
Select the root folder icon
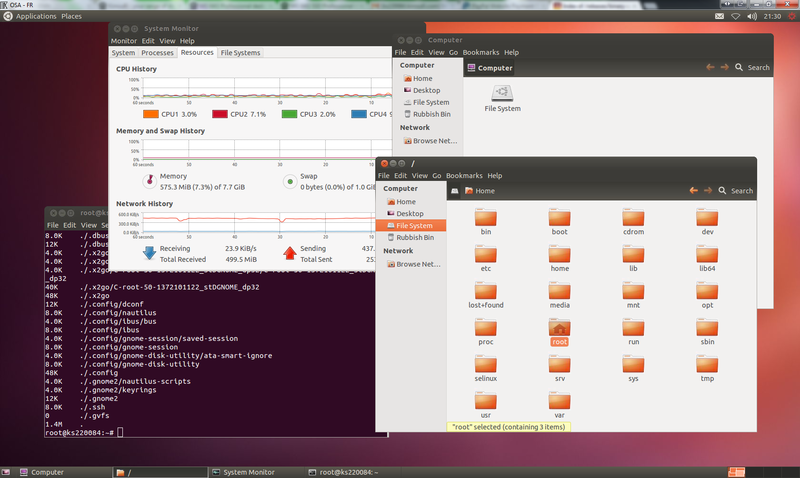[559, 329]
